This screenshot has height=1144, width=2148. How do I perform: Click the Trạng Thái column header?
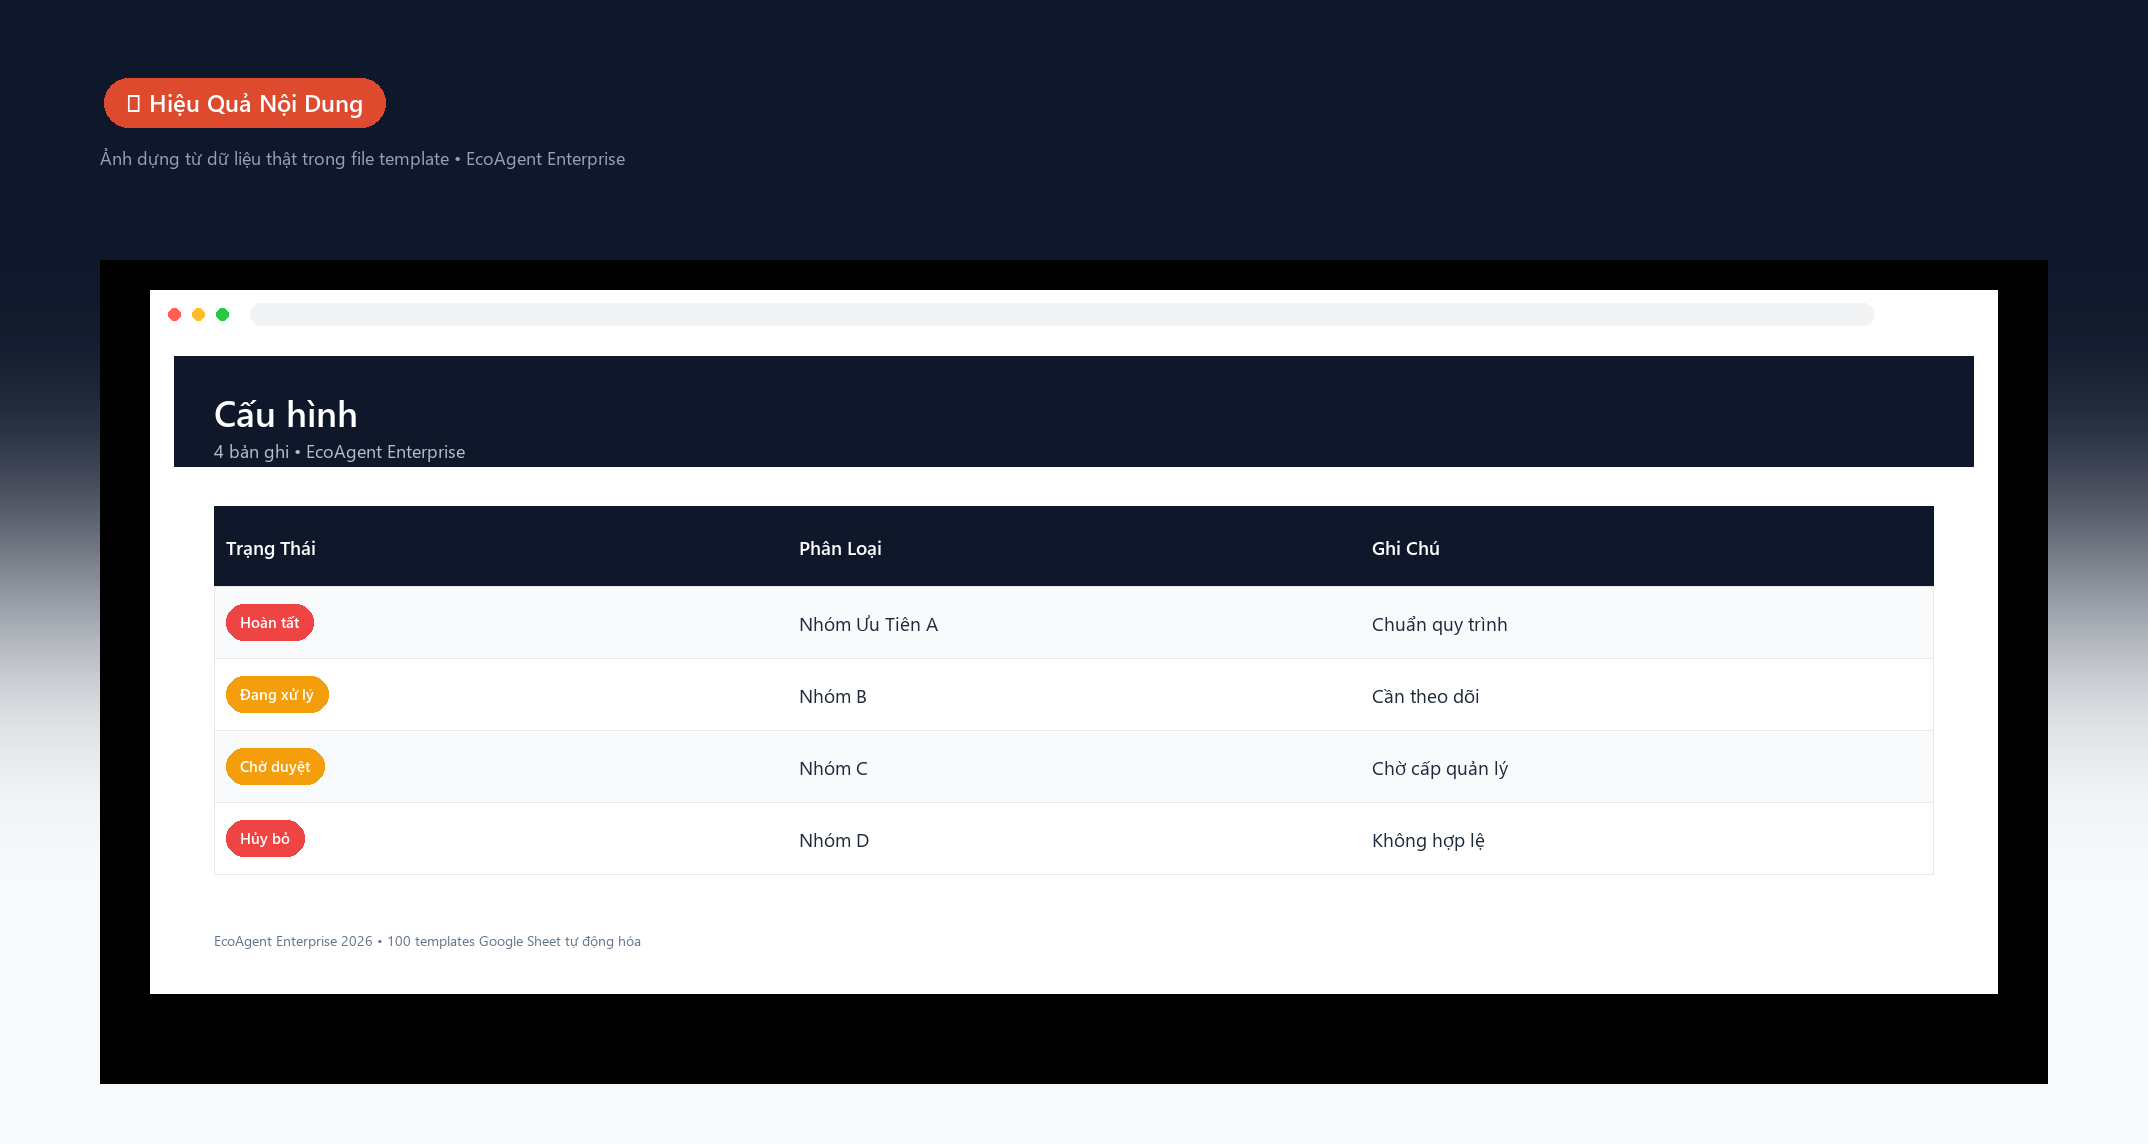point(271,548)
